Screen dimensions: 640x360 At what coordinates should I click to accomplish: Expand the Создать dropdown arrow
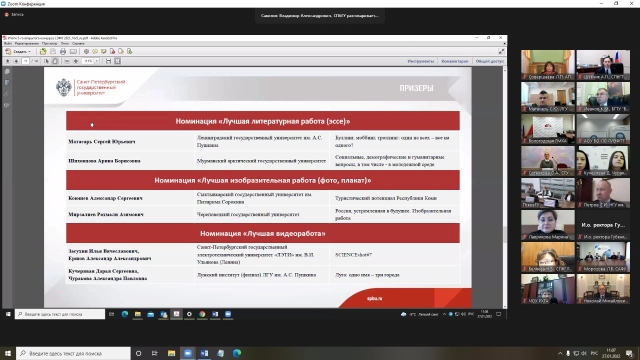pos(29,51)
